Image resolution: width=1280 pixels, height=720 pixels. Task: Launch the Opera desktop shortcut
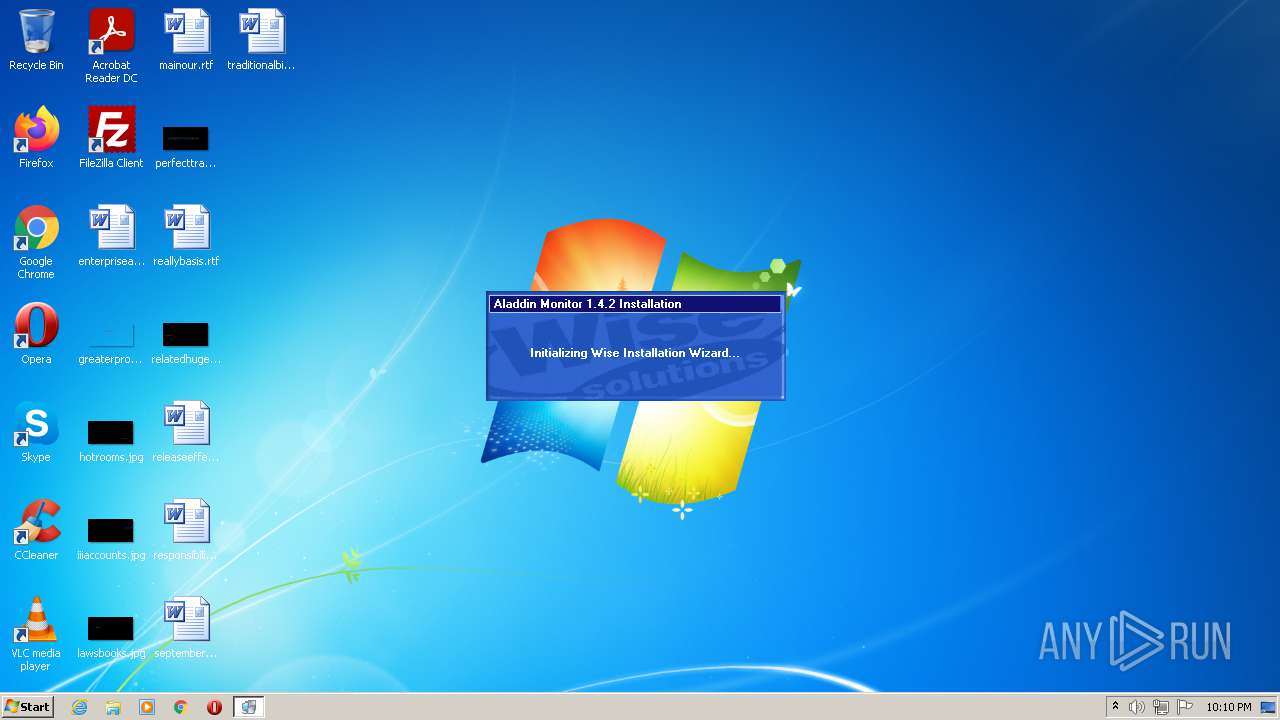pos(36,334)
